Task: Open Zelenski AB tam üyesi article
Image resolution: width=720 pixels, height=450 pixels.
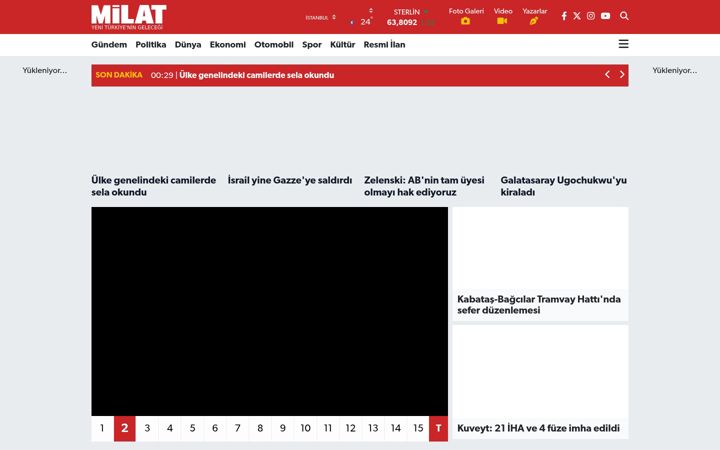Action: (424, 186)
